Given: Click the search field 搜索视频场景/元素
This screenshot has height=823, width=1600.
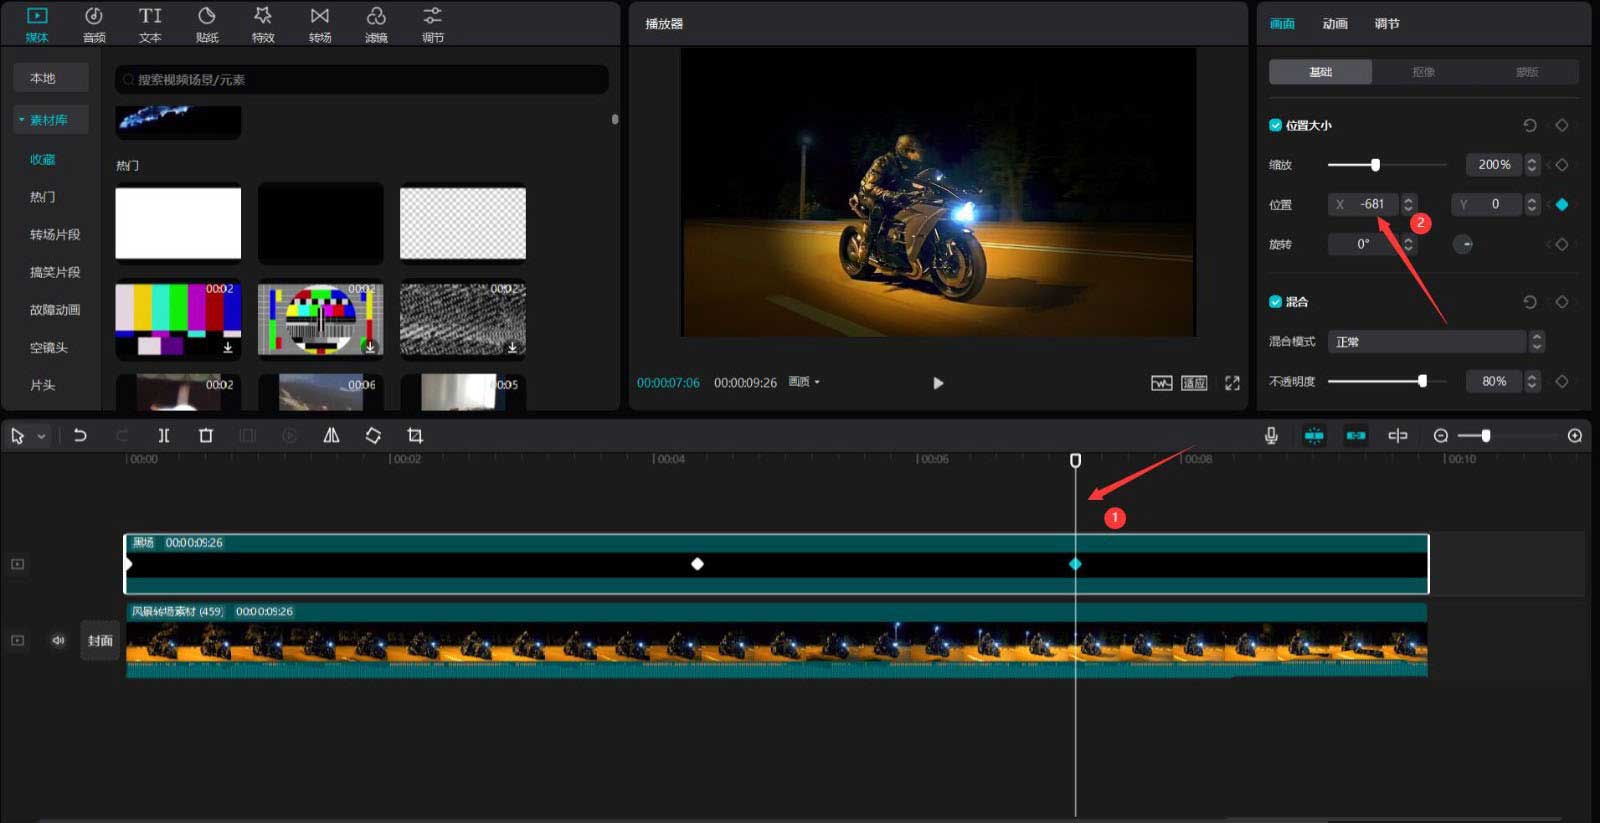Looking at the screenshot, I should pos(362,80).
